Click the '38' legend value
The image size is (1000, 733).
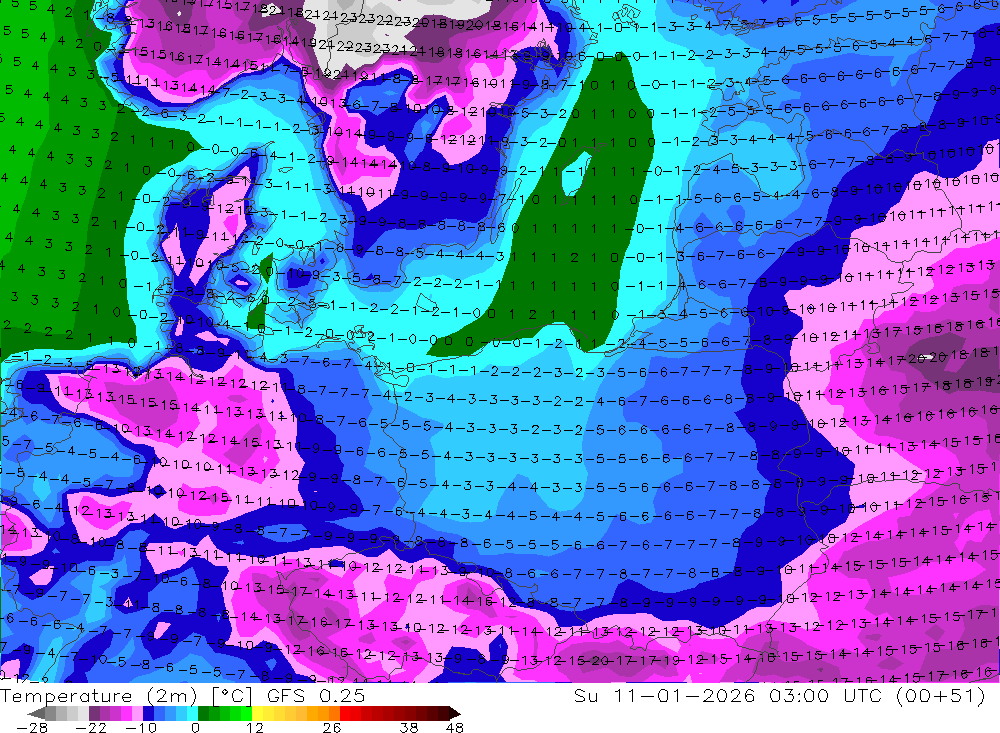pyautogui.click(x=409, y=728)
